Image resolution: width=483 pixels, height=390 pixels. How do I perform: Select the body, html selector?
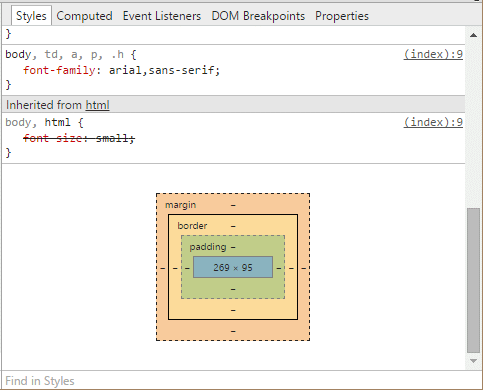click(x=38, y=122)
